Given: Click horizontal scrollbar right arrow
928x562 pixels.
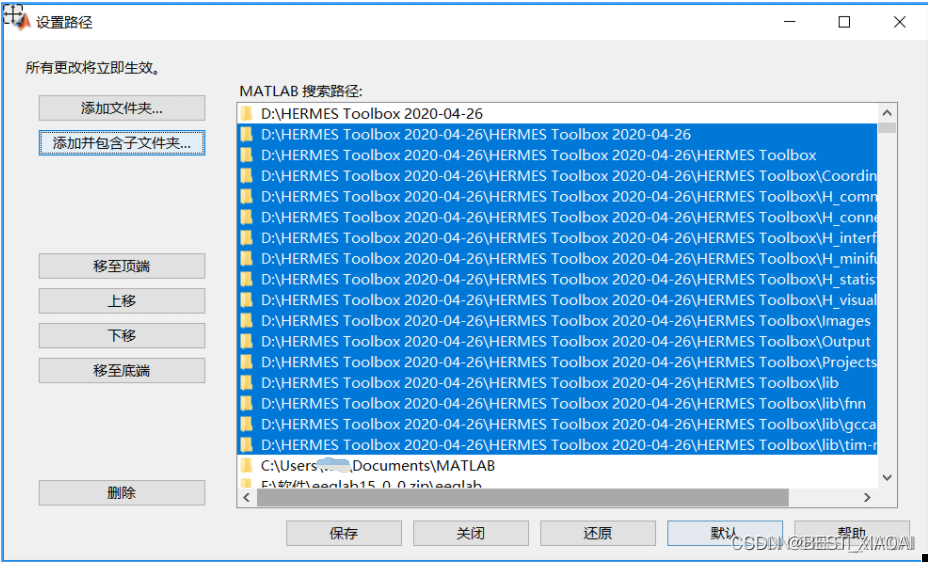Looking at the screenshot, I should coord(867,498).
